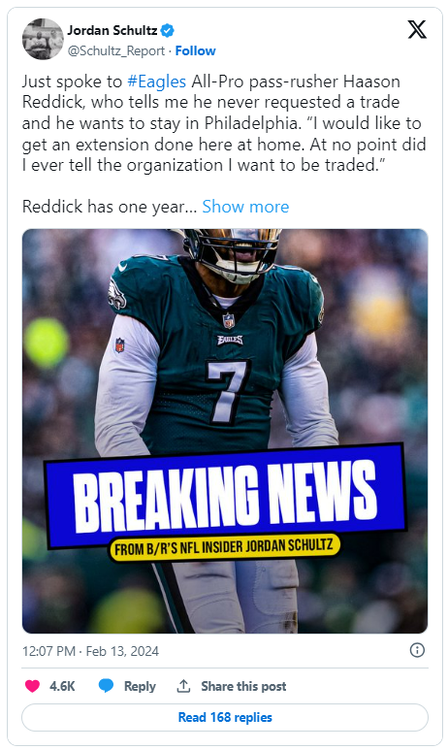Like the post with the heart icon
The width and height of the screenshot is (448, 750).
click(x=32, y=686)
